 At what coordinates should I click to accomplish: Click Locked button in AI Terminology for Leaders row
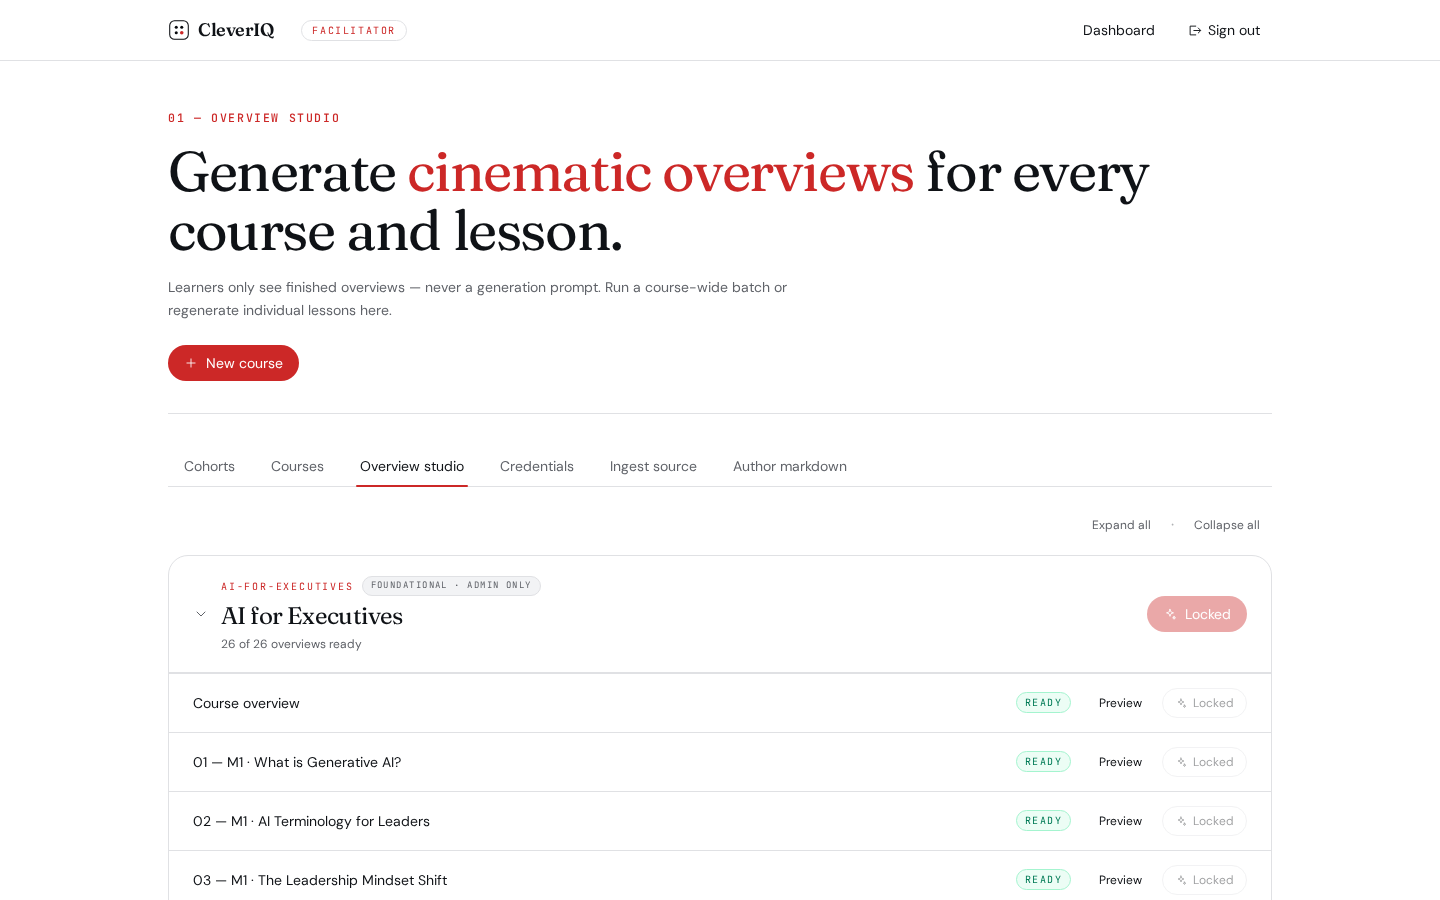[1204, 821]
